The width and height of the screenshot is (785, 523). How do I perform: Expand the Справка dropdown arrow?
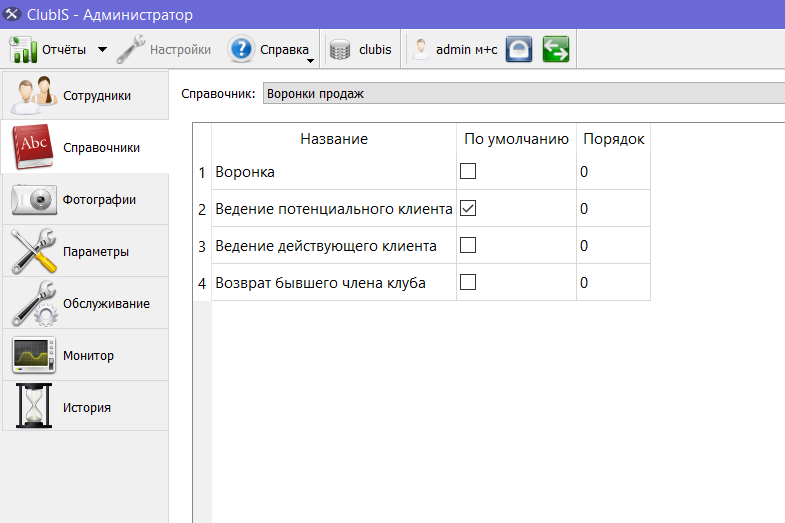(x=310, y=61)
